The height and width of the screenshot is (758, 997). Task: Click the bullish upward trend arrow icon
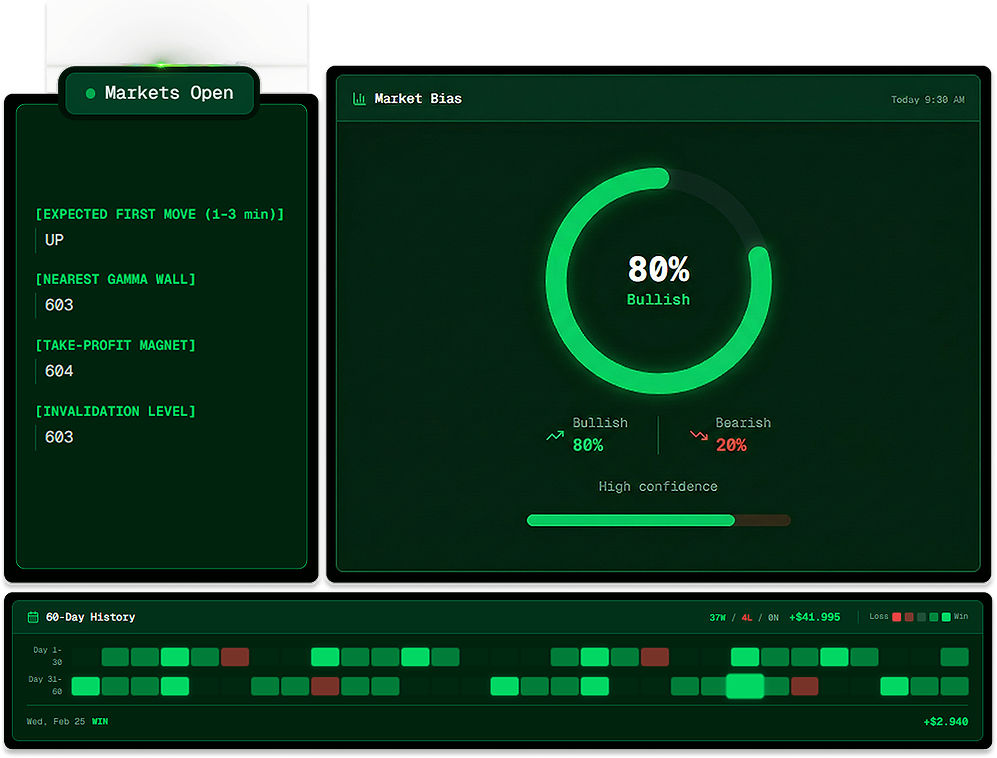(x=555, y=436)
